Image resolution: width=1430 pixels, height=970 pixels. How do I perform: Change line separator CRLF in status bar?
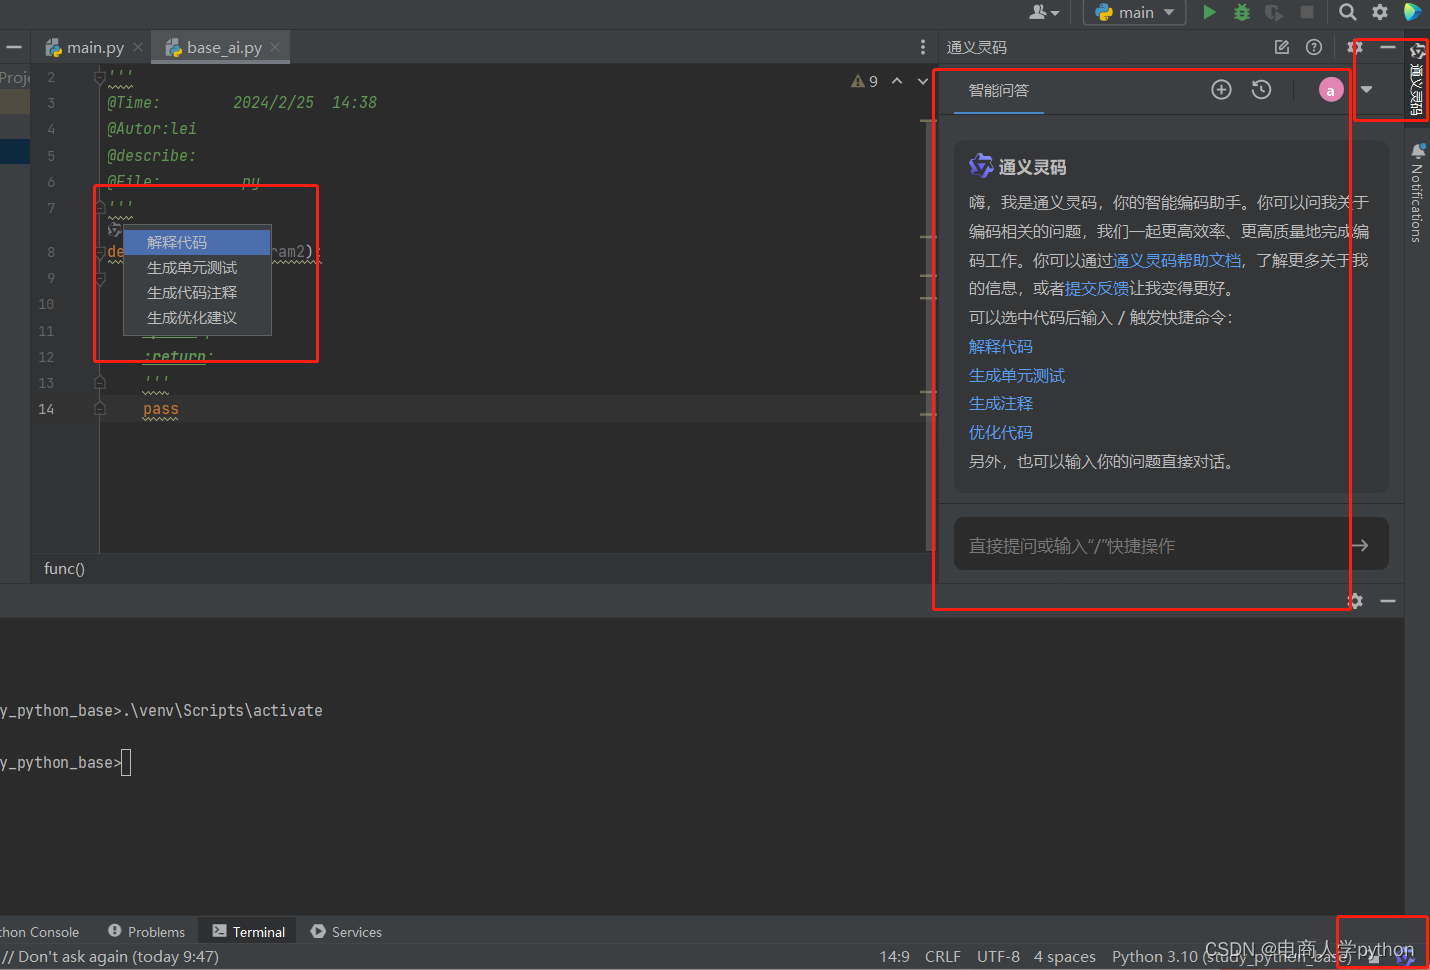(943, 957)
